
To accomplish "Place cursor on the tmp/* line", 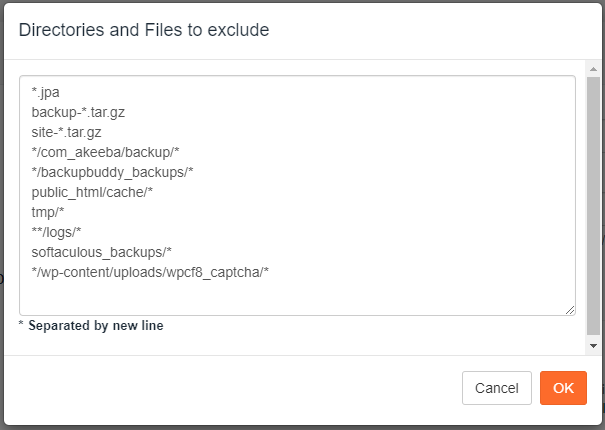I will [48, 212].
